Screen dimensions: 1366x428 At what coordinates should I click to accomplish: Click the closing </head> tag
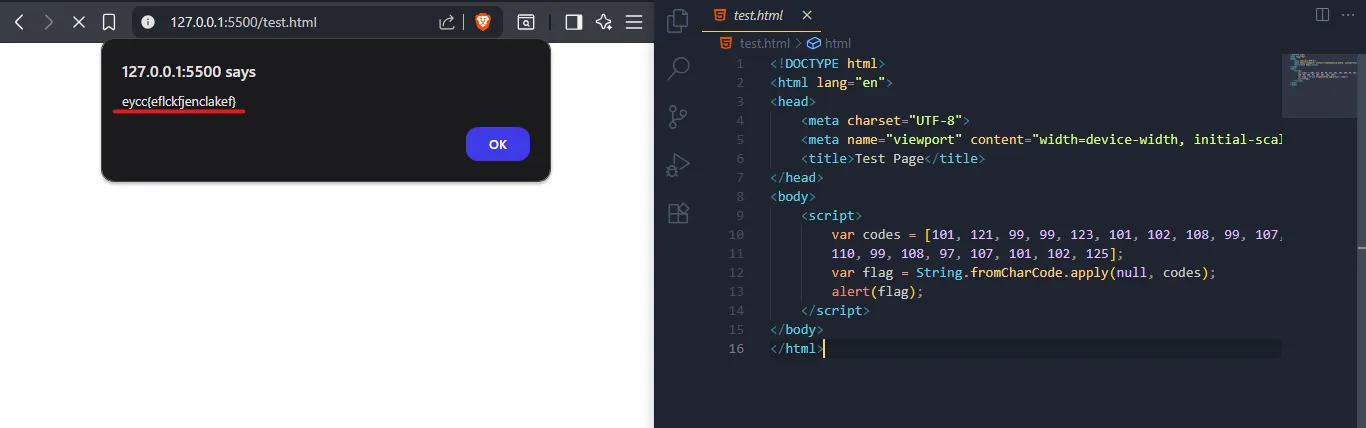click(797, 177)
